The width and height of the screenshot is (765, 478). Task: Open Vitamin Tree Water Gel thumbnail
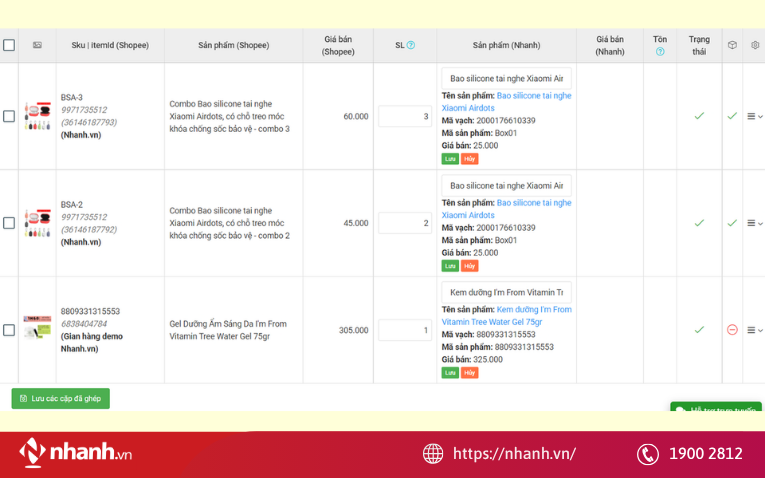coord(38,327)
